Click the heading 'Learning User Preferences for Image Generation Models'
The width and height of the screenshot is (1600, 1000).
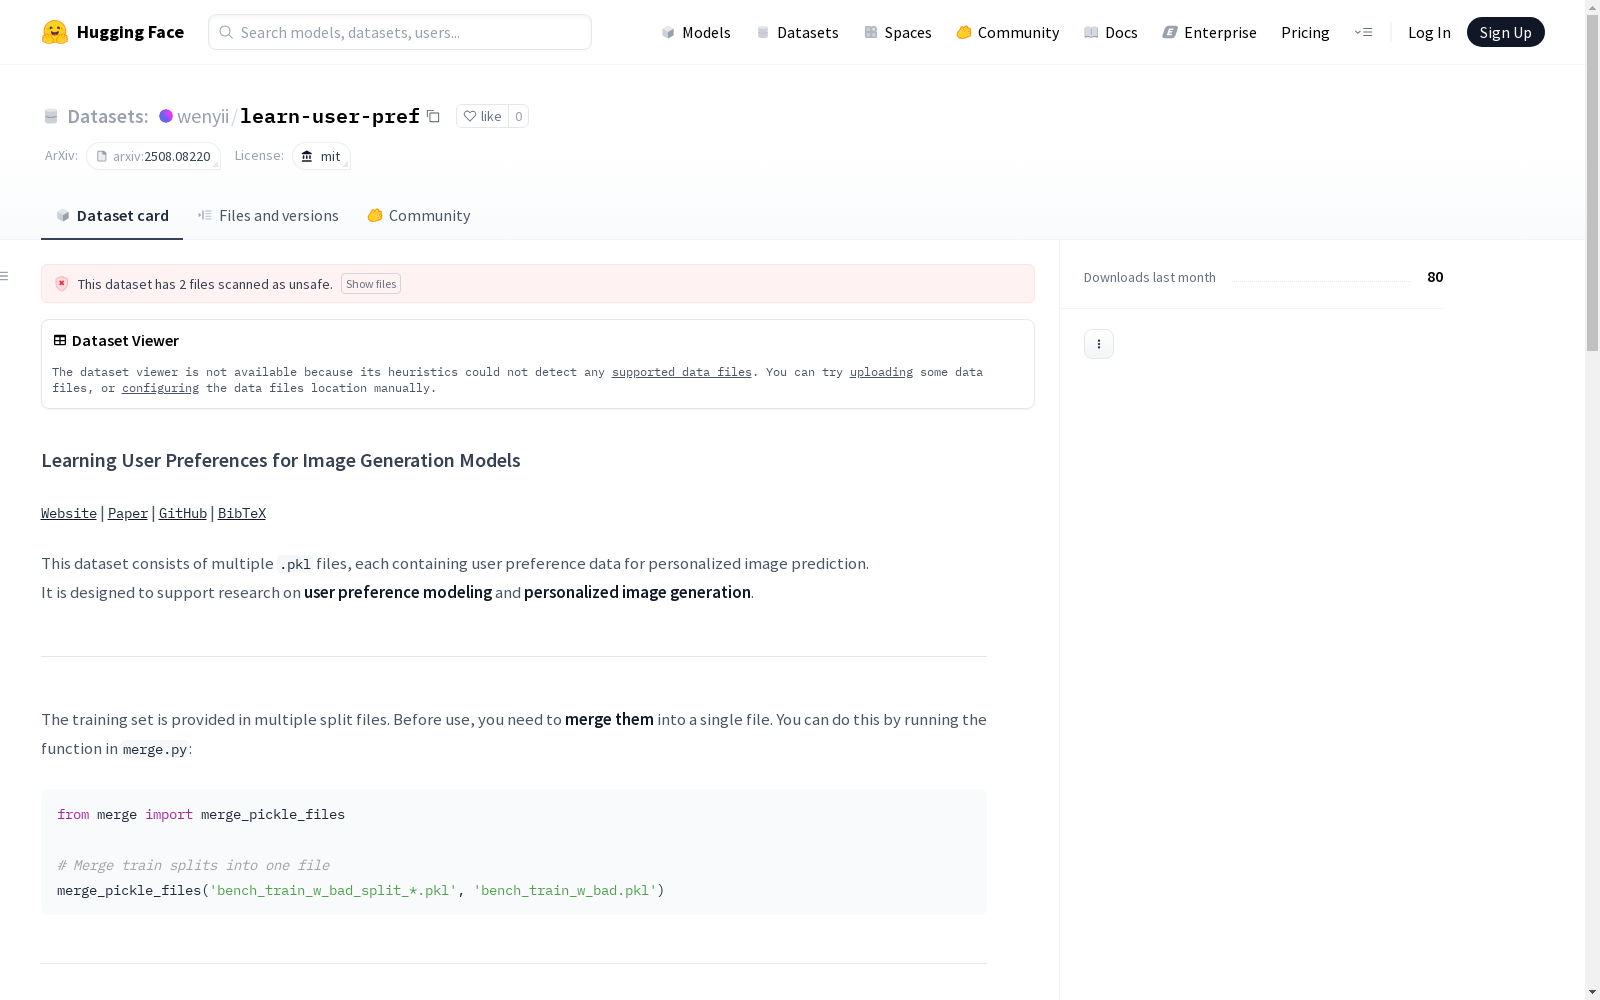pos(281,460)
